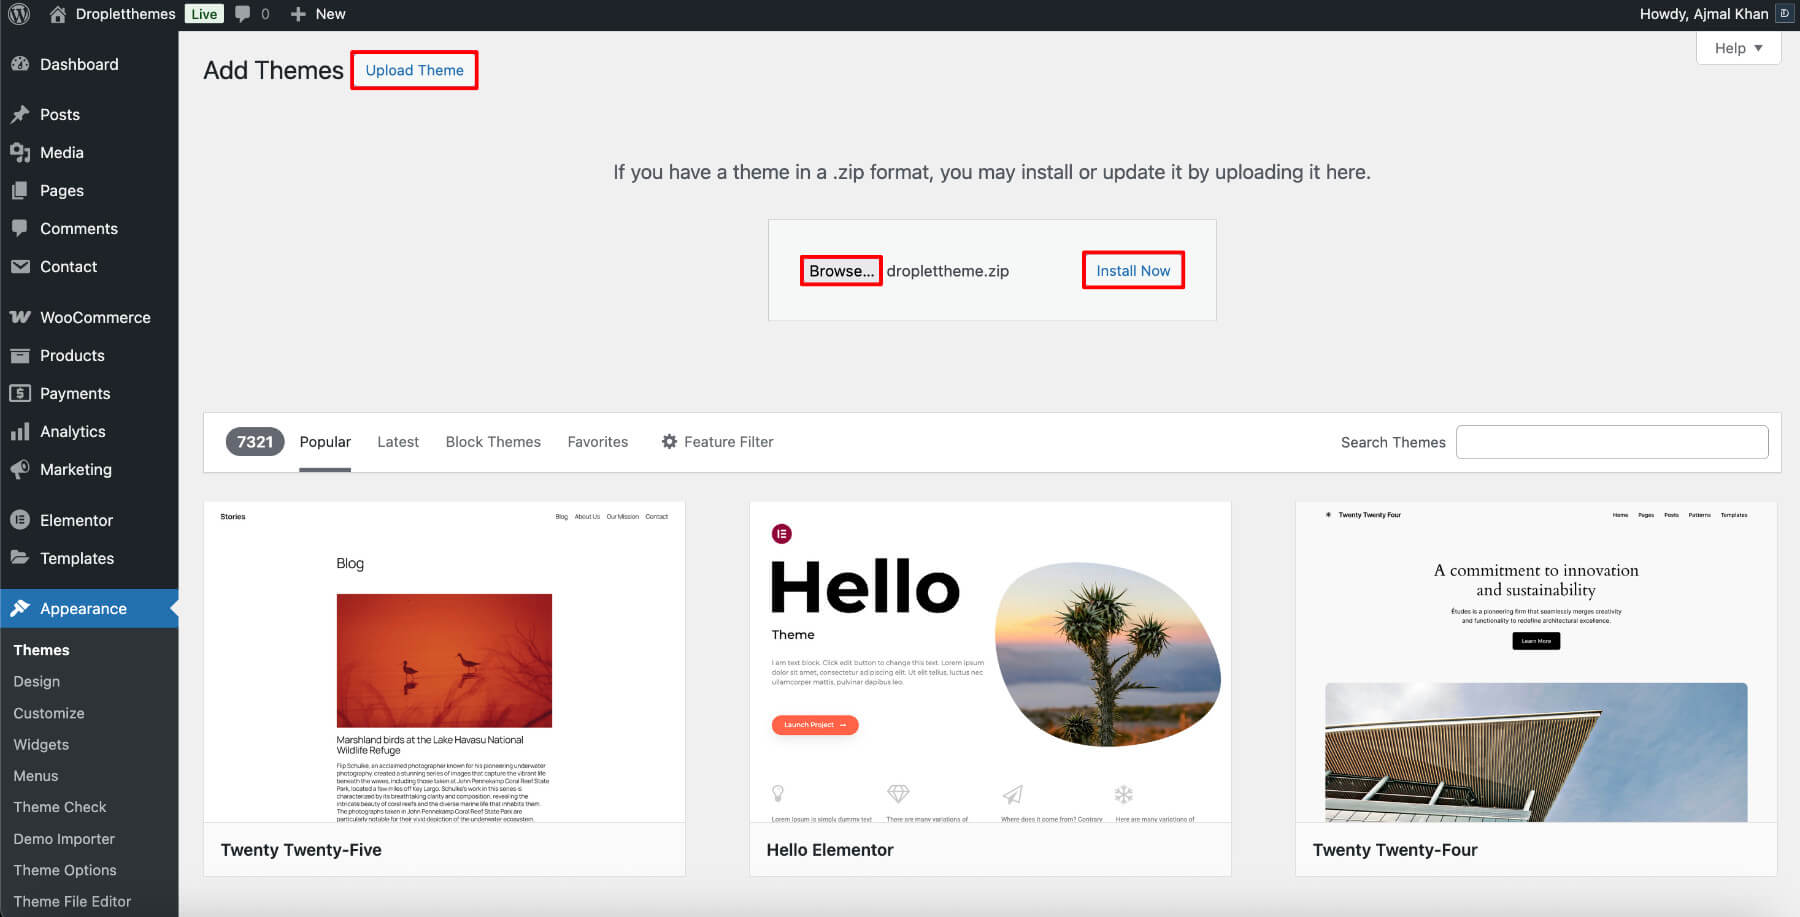The image size is (1800, 917).
Task: Open Comments using its speech bubble icon
Action: click(22, 228)
